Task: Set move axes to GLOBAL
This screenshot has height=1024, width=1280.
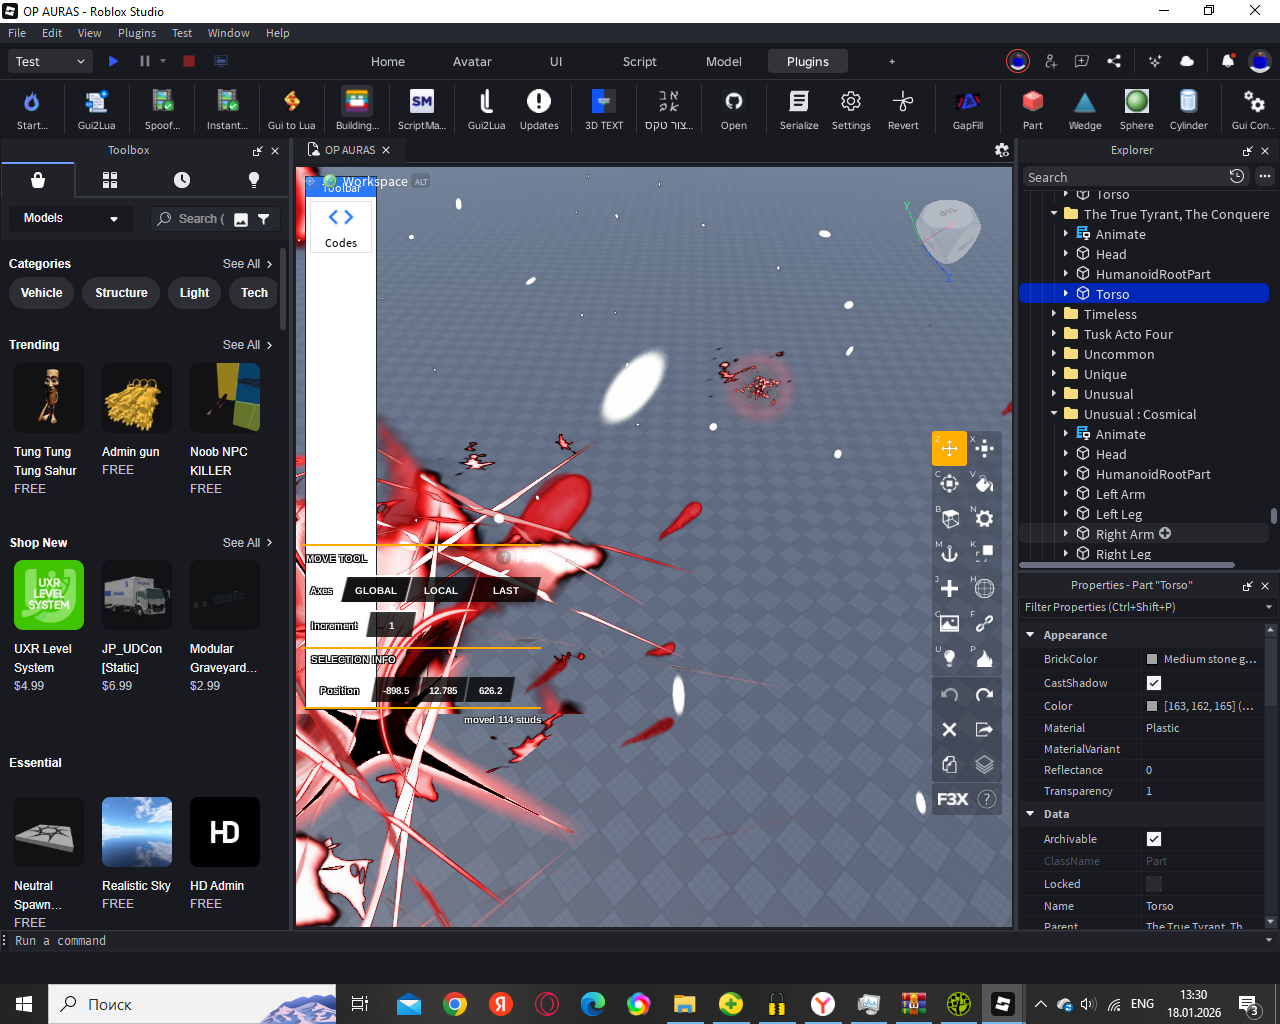Action: point(376,590)
